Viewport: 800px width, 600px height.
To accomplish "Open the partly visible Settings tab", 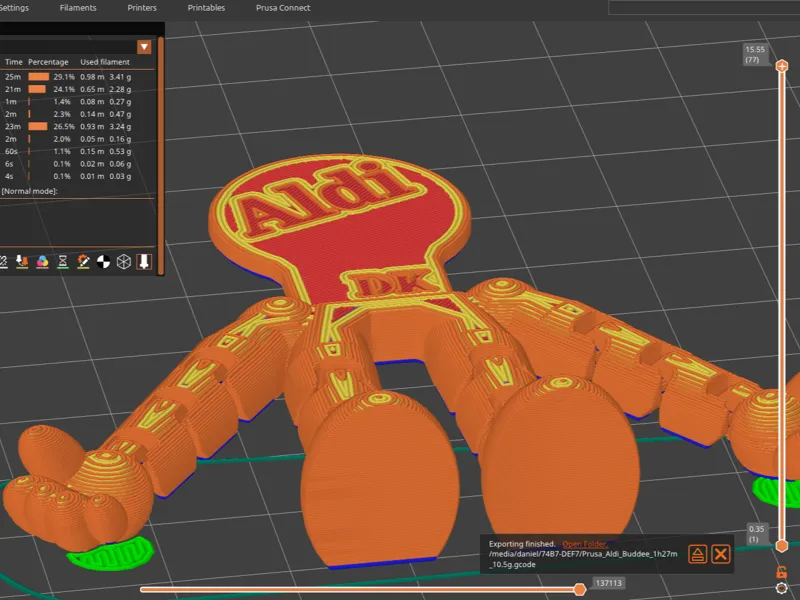I will [x=14, y=8].
